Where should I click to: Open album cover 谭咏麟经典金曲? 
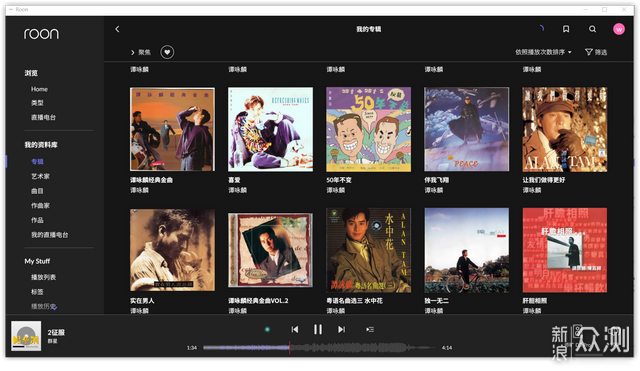(x=172, y=129)
